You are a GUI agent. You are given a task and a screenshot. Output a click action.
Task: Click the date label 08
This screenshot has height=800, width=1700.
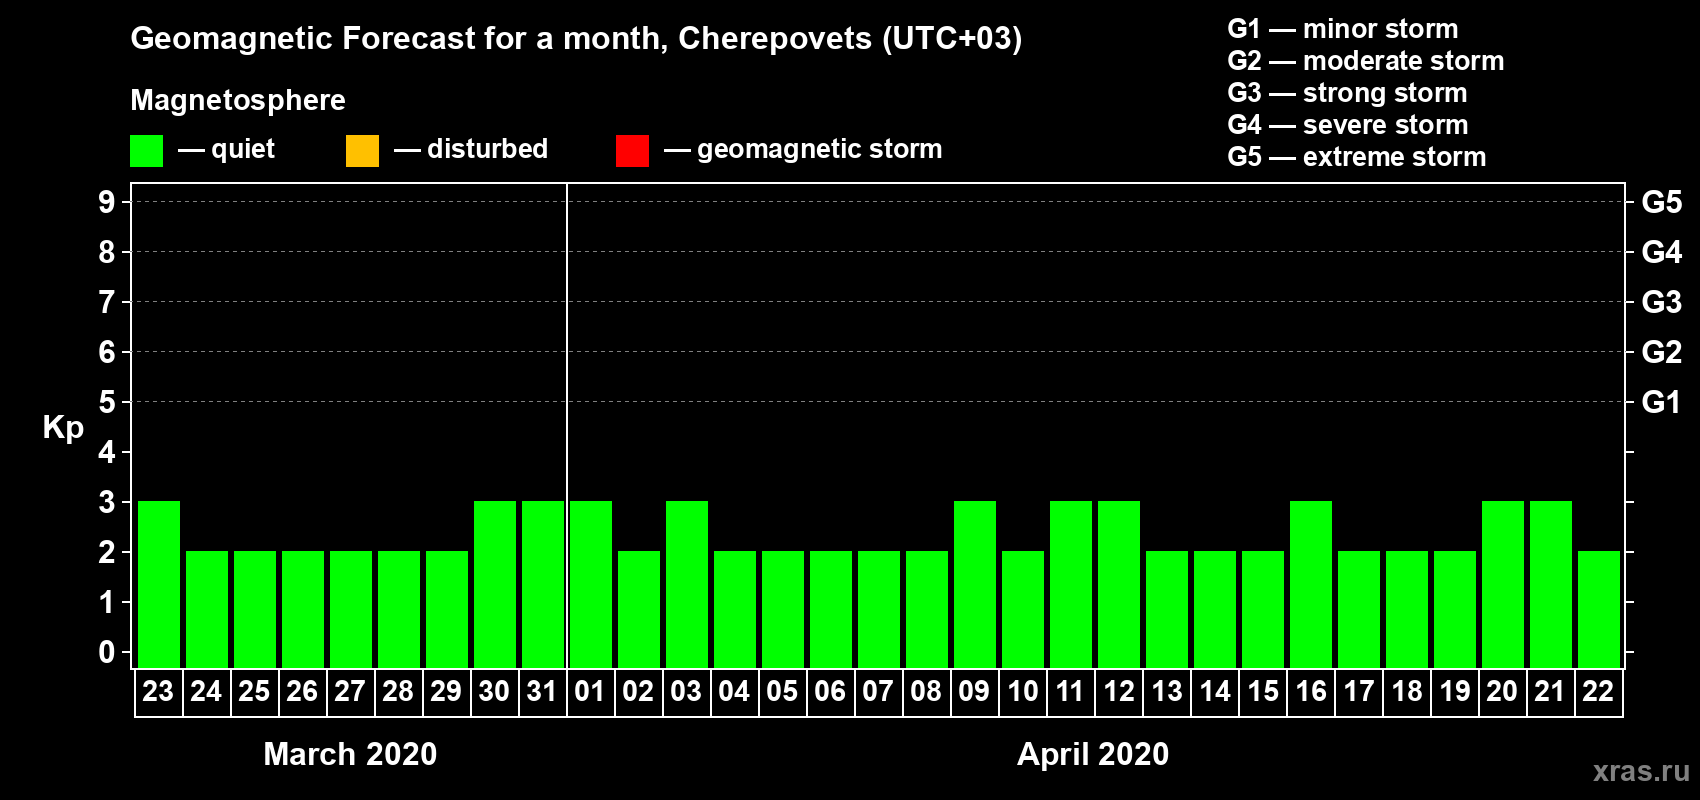926,691
